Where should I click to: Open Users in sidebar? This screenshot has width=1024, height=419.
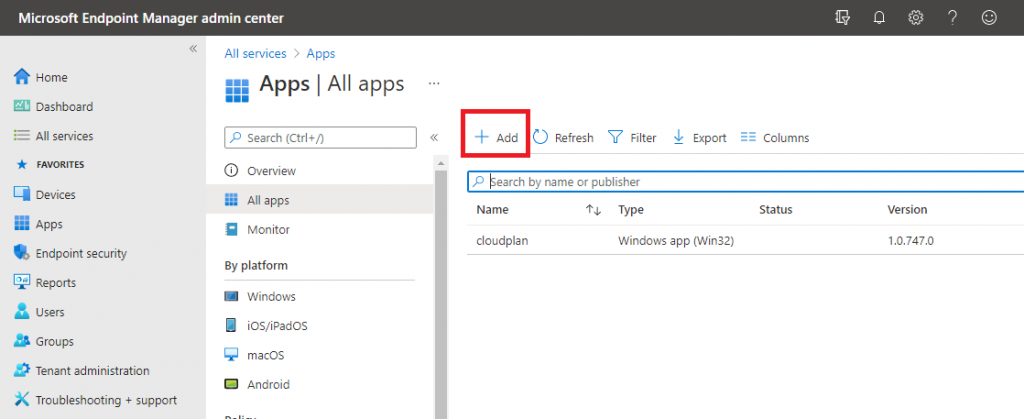coord(50,312)
